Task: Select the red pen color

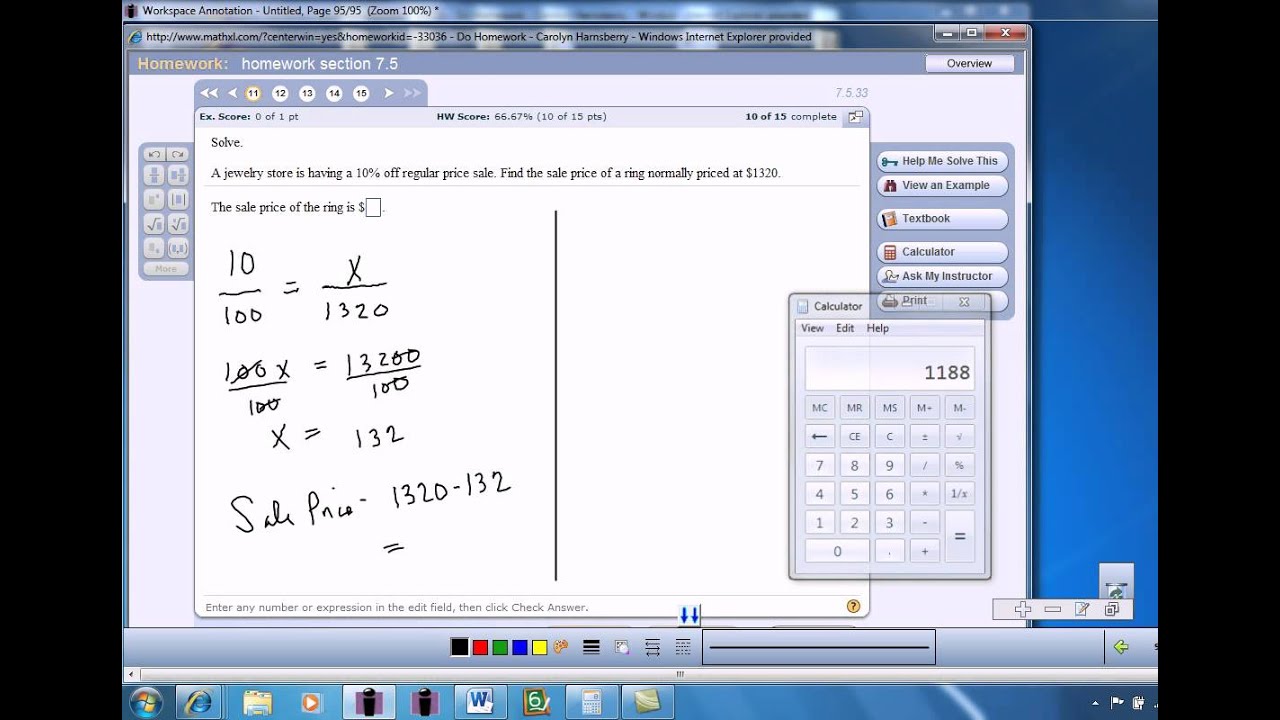Action: pyautogui.click(x=480, y=647)
